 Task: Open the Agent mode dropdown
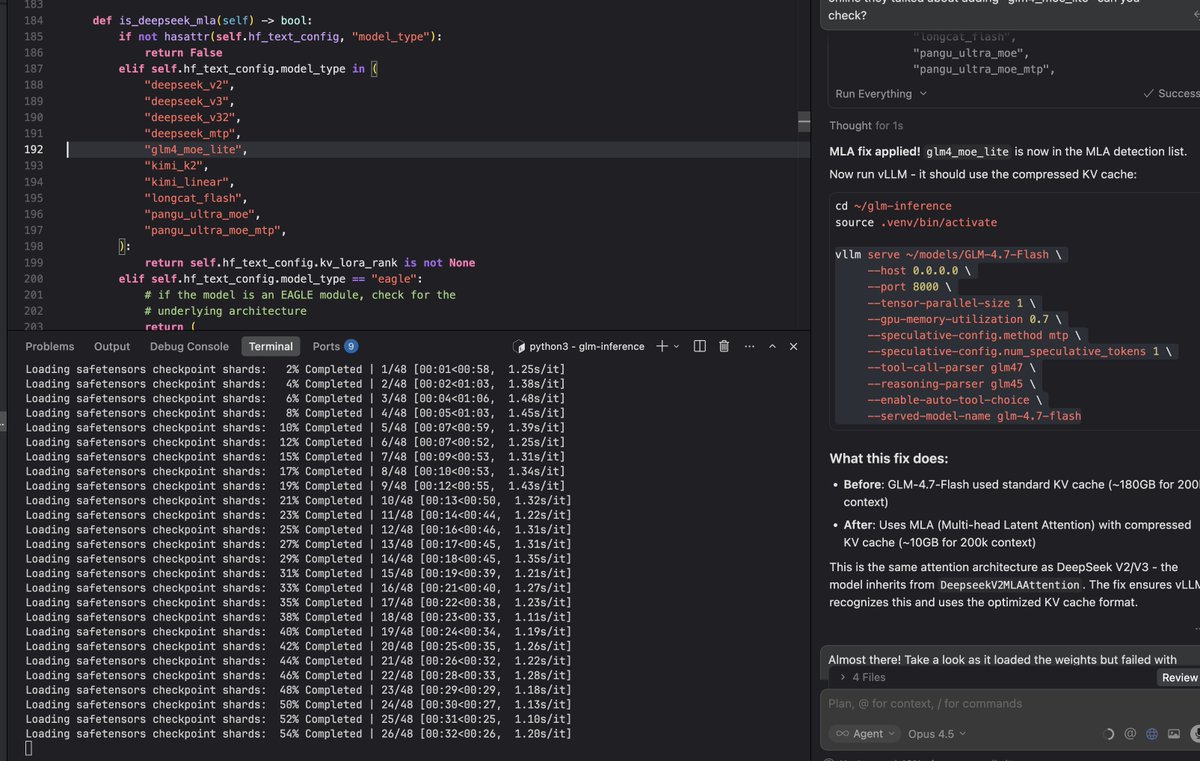coord(867,733)
